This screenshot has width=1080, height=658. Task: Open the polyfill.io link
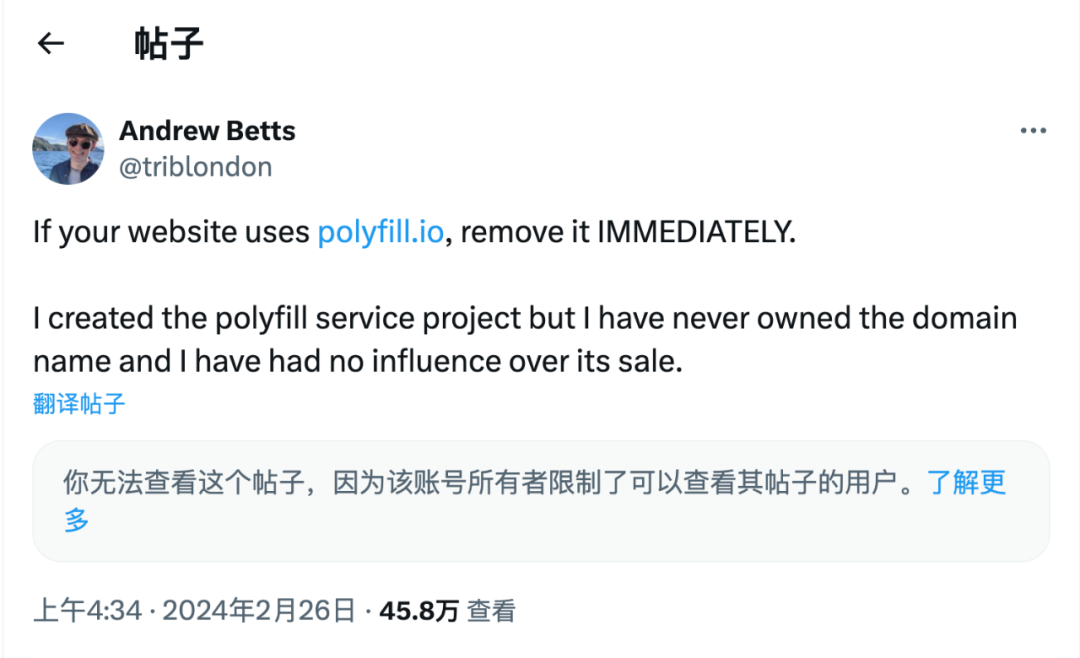point(380,232)
